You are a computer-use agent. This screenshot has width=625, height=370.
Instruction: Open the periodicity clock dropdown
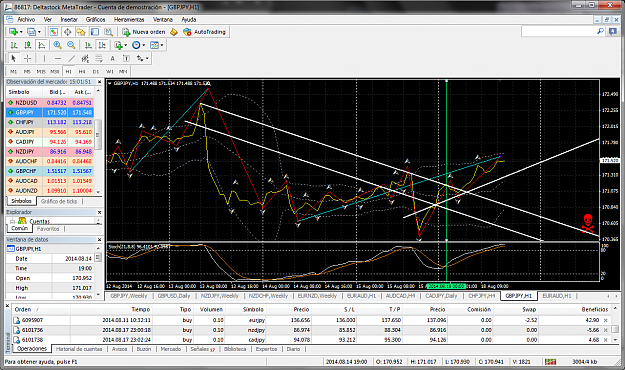pyautogui.click(x=138, y=45)
